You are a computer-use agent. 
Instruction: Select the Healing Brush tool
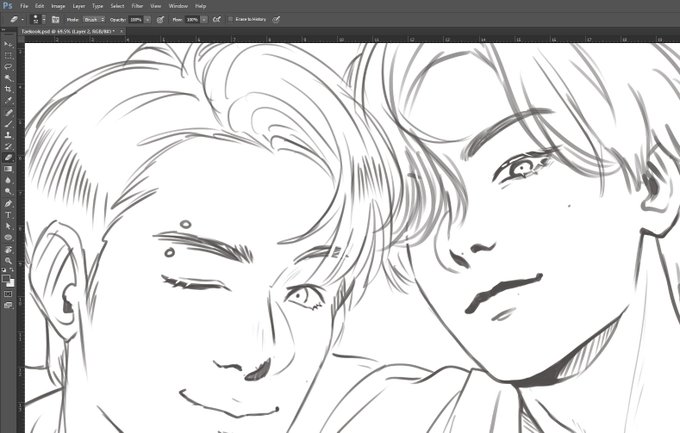8,112
